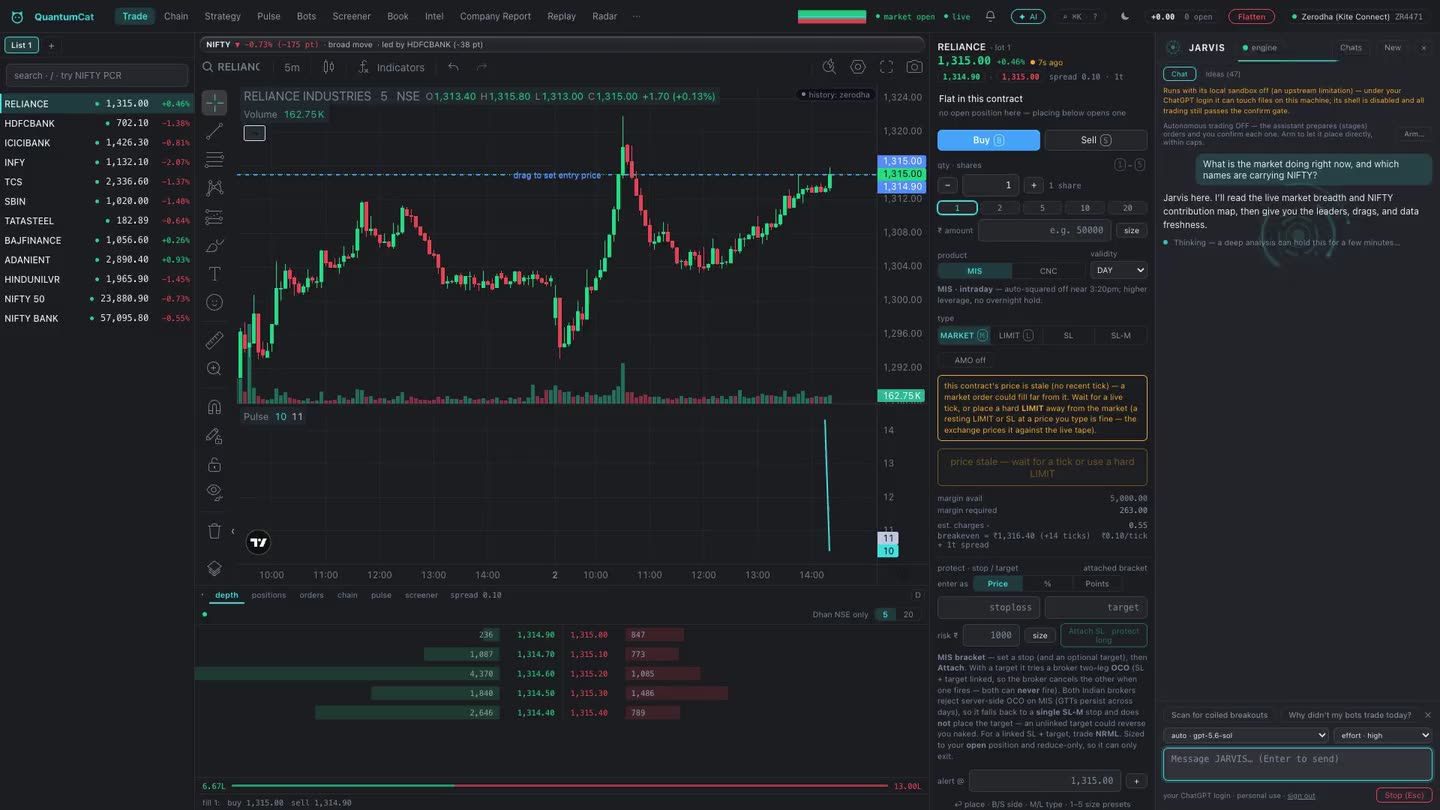Click the watchlist search field
1440x810 pixels.
pos(97,75)
